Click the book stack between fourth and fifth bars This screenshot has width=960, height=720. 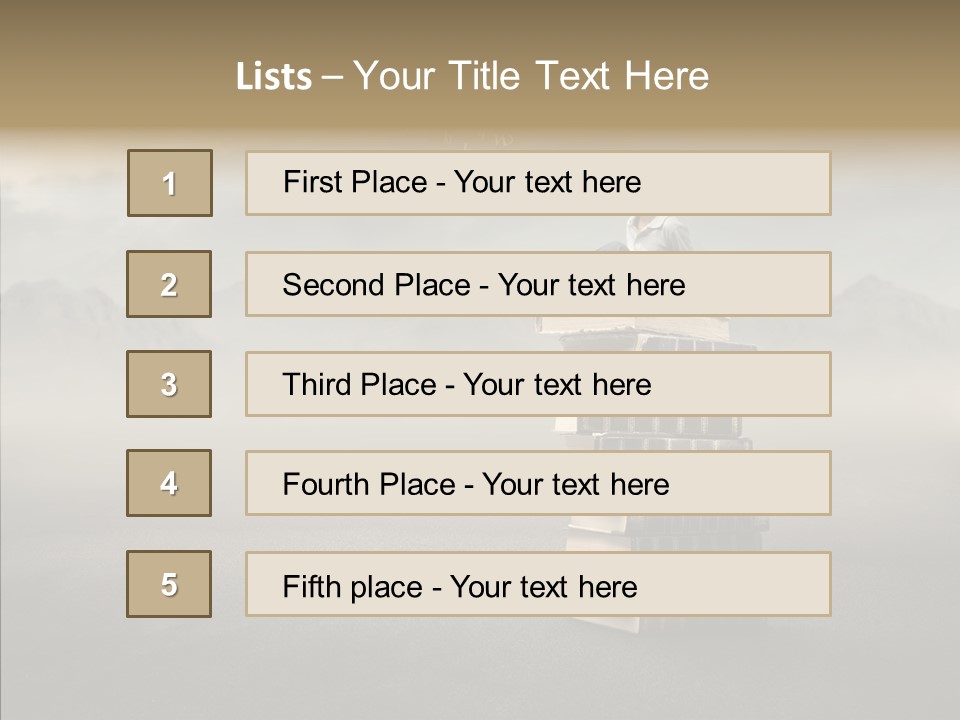(666, 533)
